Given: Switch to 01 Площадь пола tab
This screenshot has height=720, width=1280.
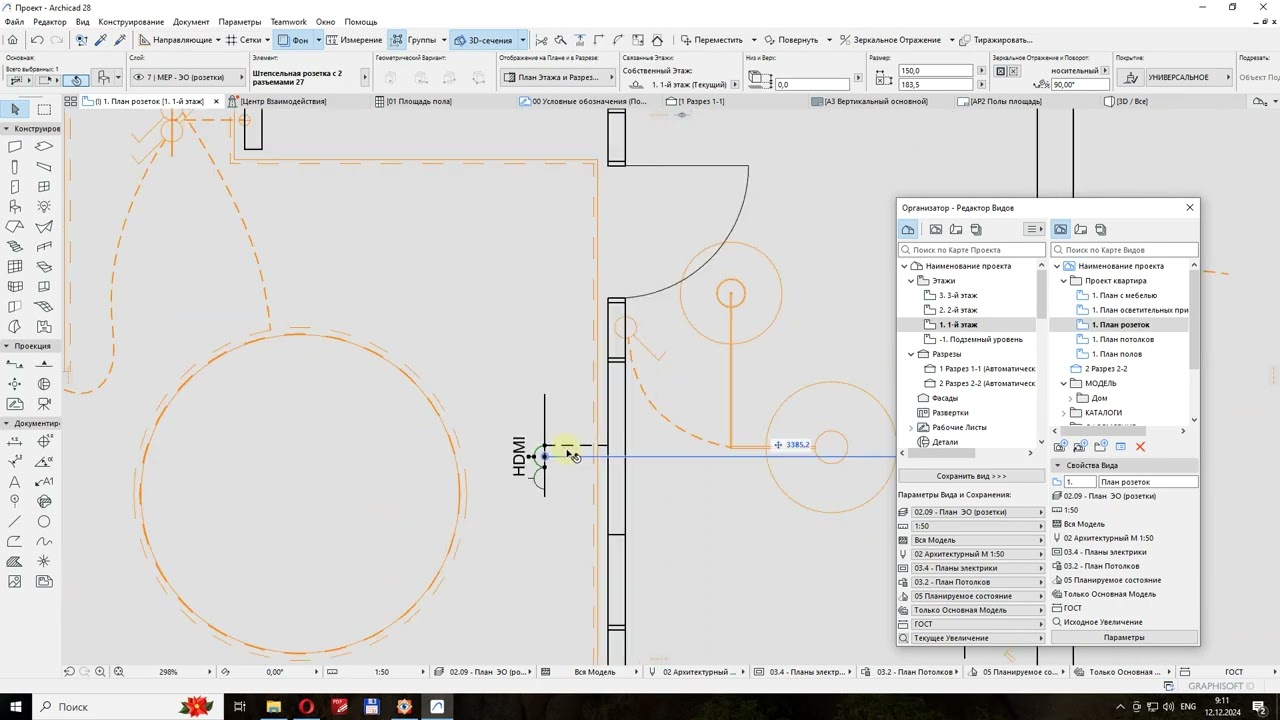Looking at the screenshot, I should pos(419,101).
